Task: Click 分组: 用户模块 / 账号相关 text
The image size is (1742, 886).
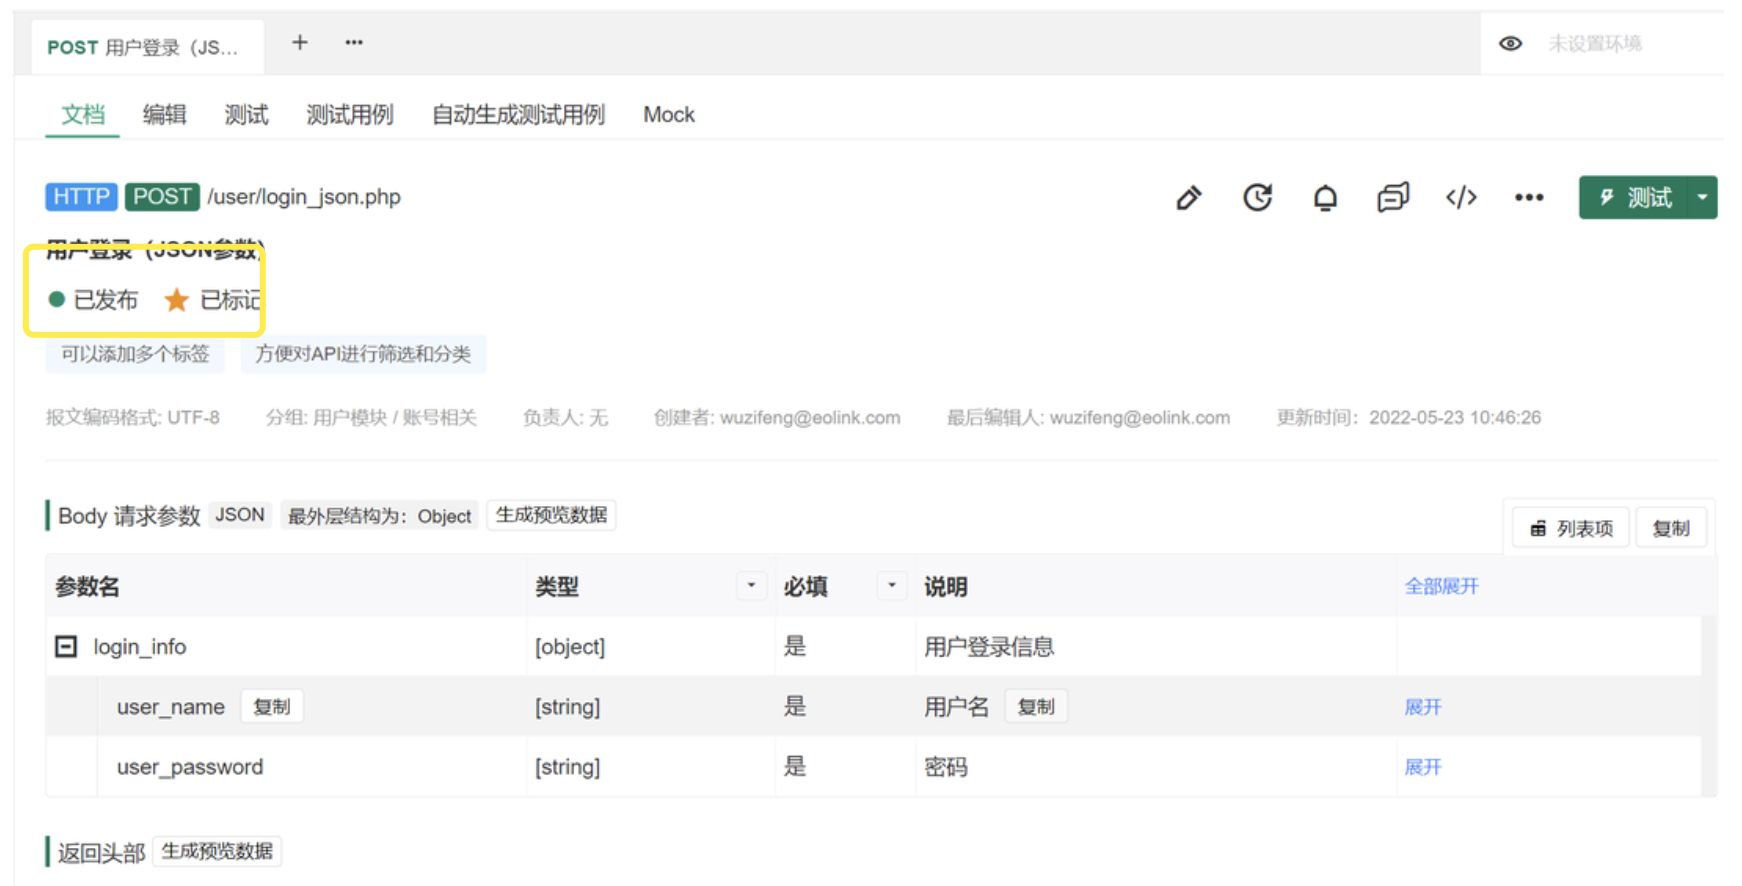Action: [371, 418]
